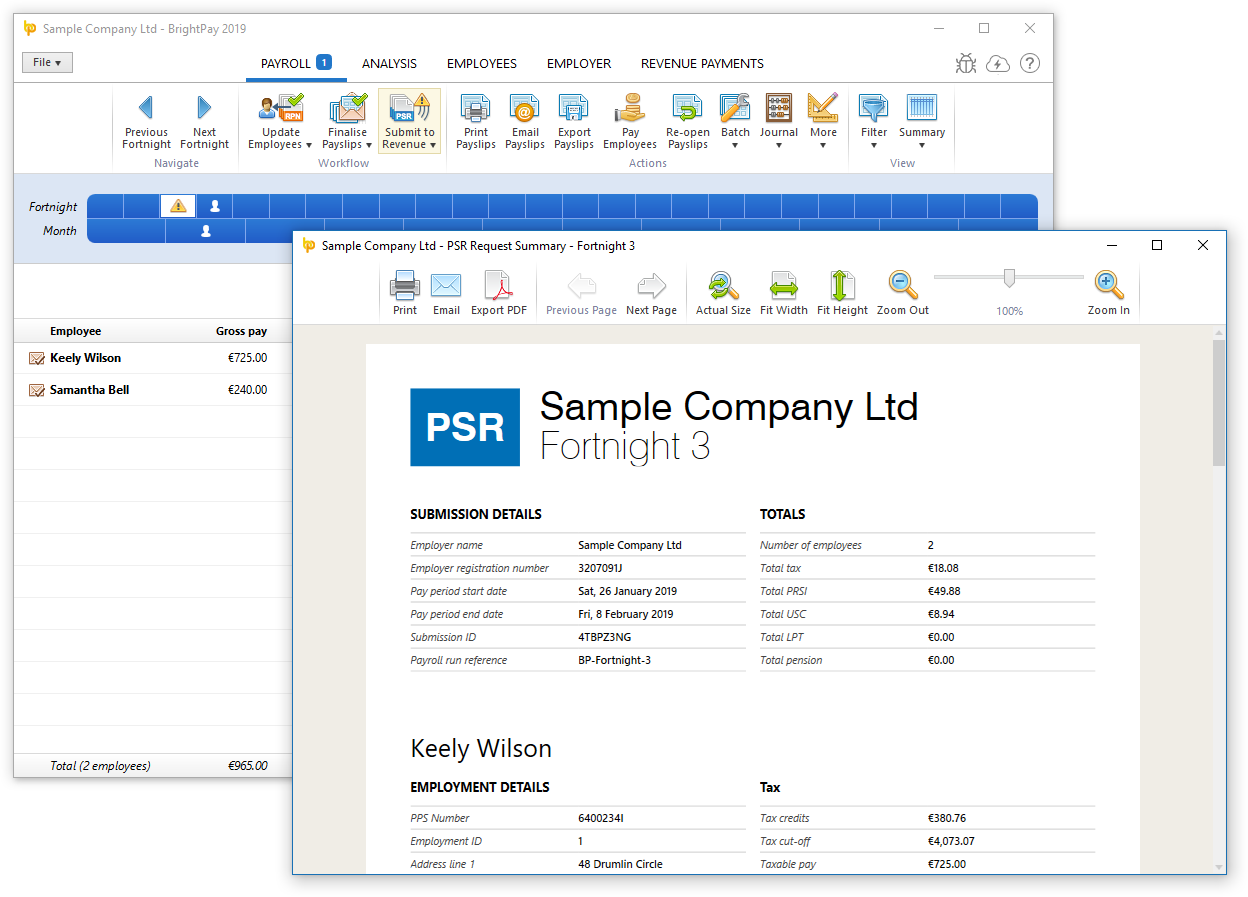Email the PSR Request Summary

[x=446, y=294]
